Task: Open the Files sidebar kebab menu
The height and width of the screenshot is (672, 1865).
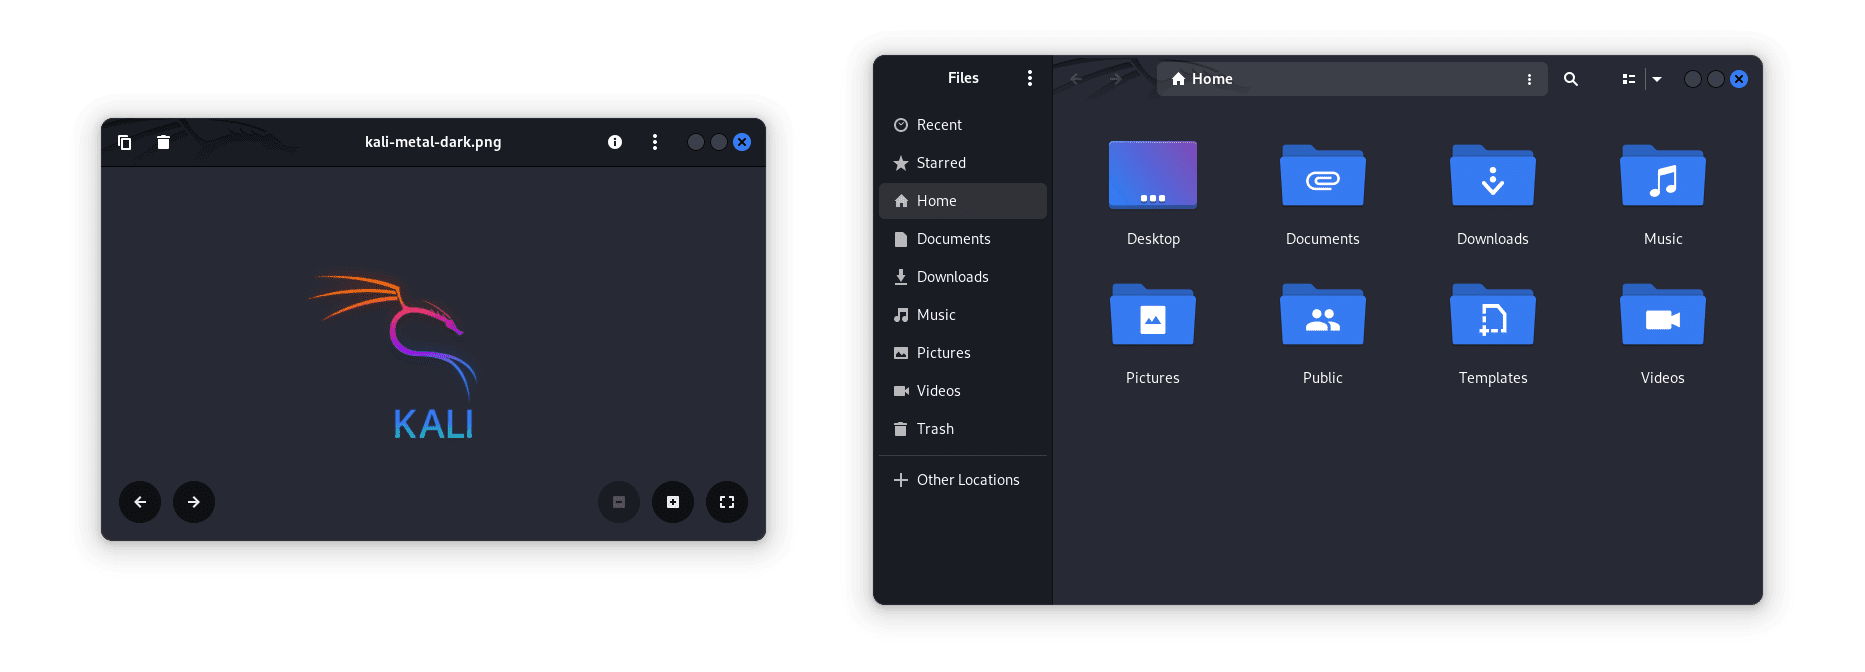Action: click(1030, 78)
